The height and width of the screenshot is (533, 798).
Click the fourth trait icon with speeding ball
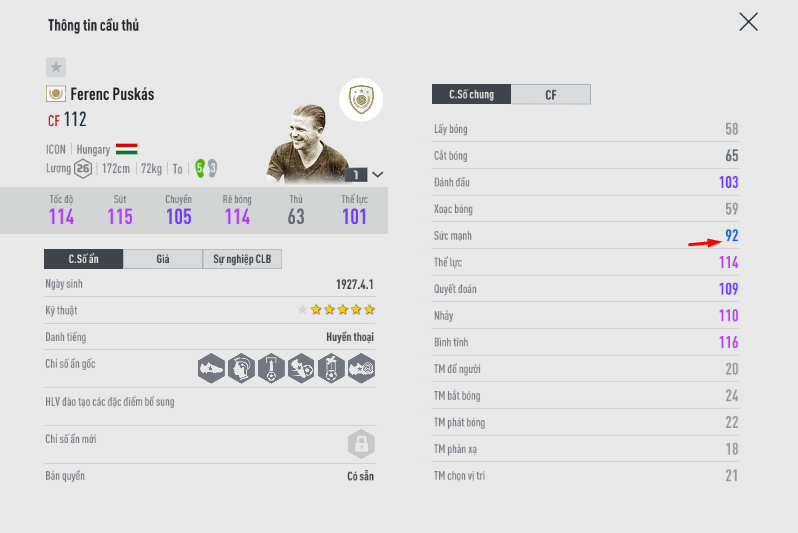[301, 368]
